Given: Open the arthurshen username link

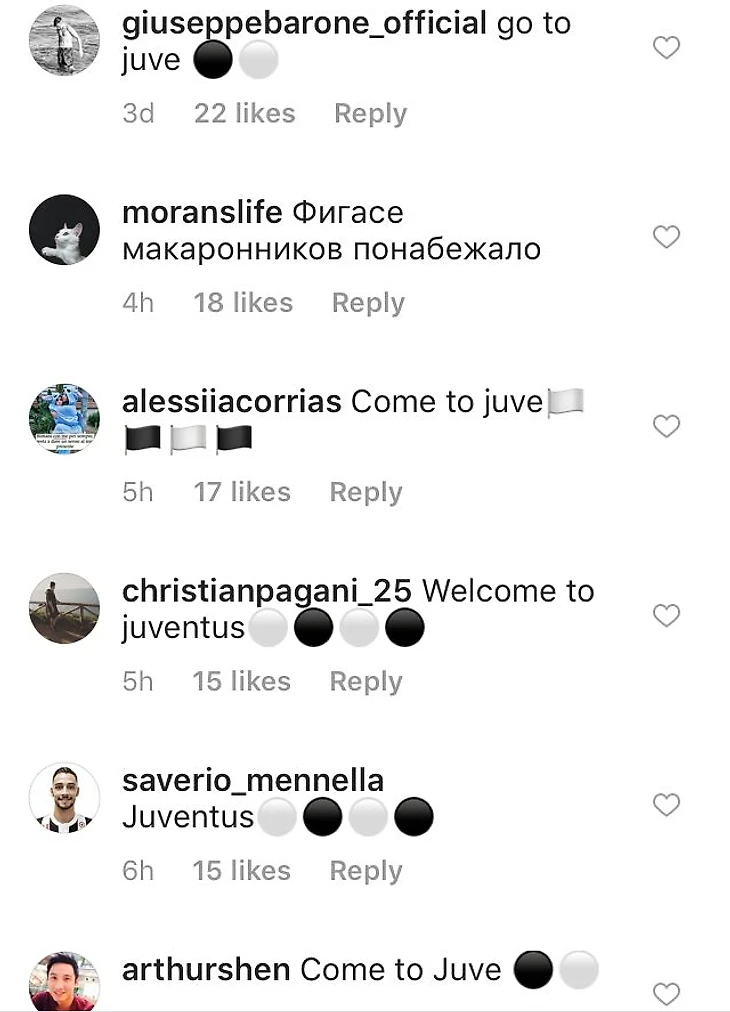Looking at the screenshot, I should pyautogui.click(x=206, y=969).
